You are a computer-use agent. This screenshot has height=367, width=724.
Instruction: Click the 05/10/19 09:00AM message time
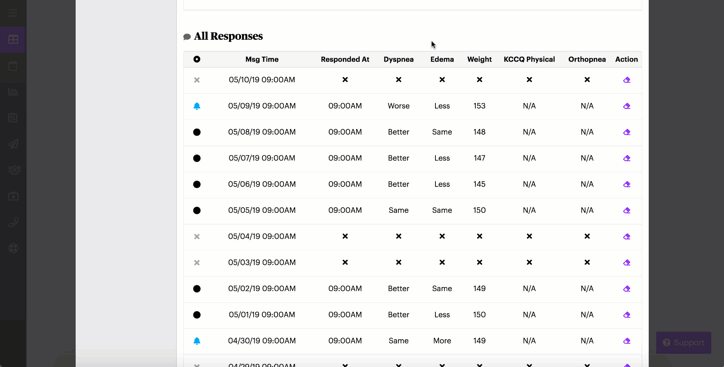tap(262, 80)
